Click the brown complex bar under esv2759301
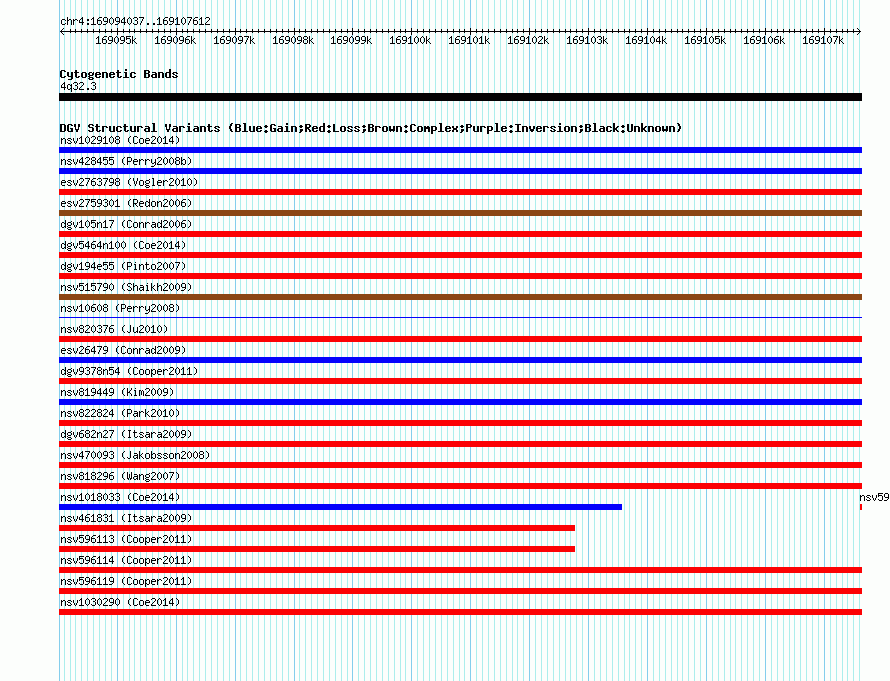Viewport: 890px width, 681px height. (x=460, y=213)
